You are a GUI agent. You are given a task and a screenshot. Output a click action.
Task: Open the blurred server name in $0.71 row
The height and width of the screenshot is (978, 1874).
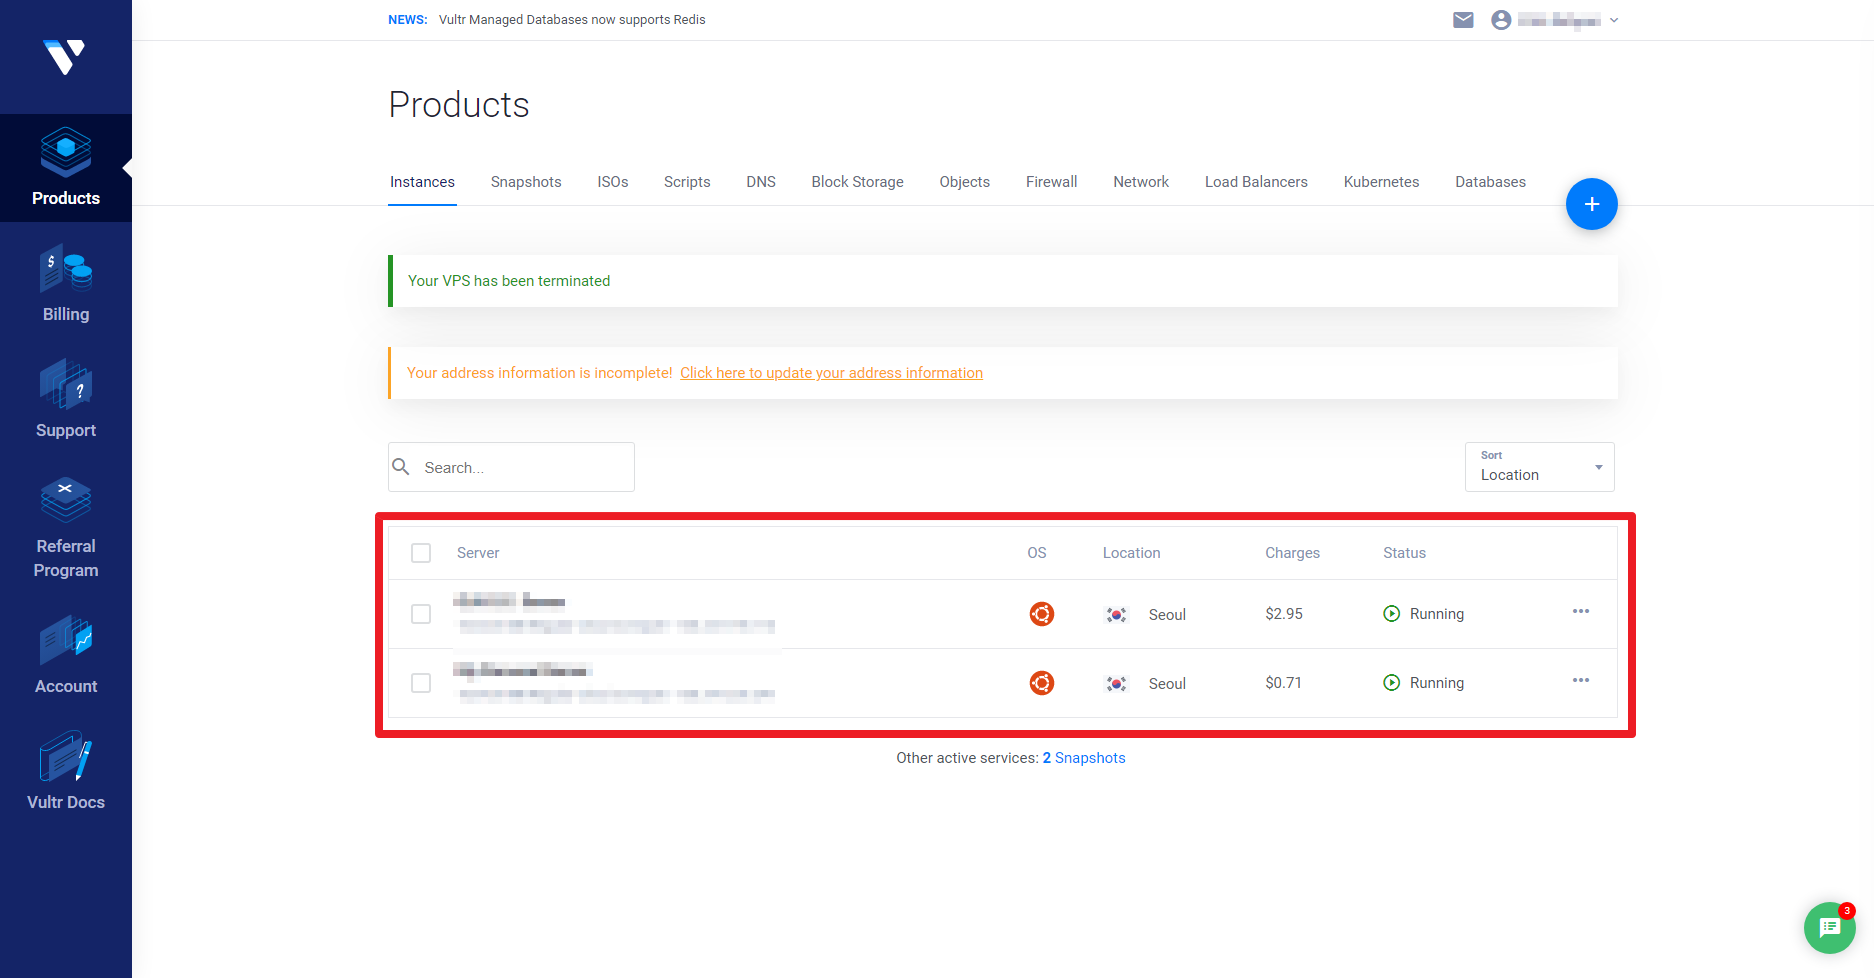[x=523, y=670]
